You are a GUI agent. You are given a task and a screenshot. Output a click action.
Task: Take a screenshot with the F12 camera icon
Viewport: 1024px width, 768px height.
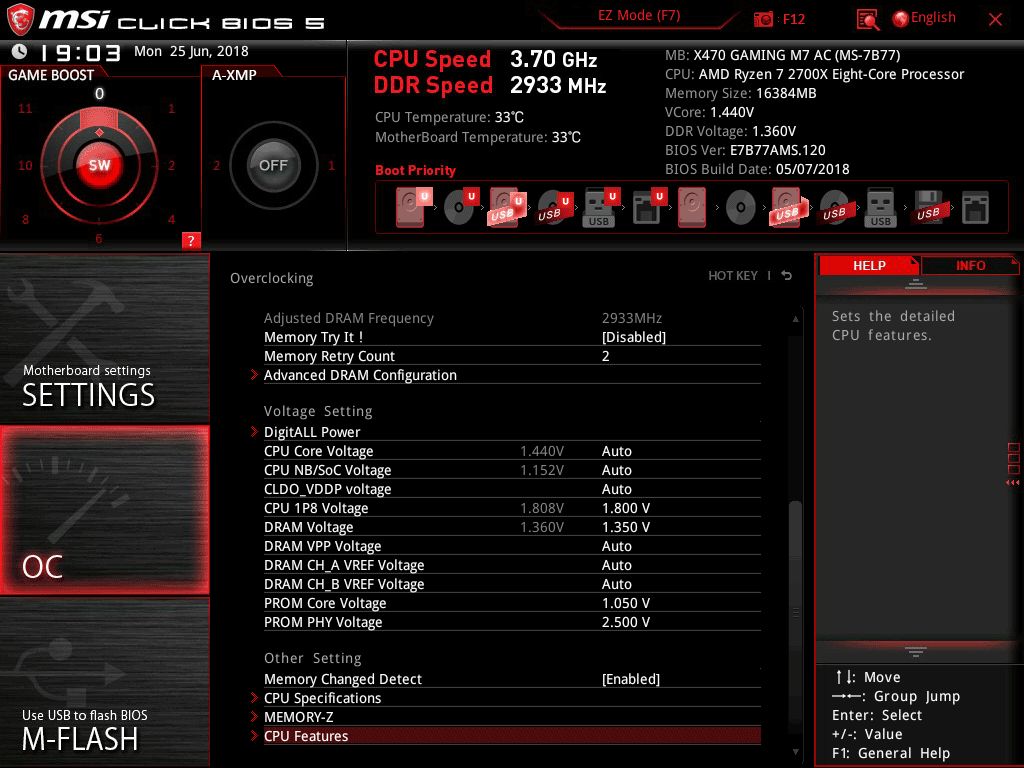point(763,20)
